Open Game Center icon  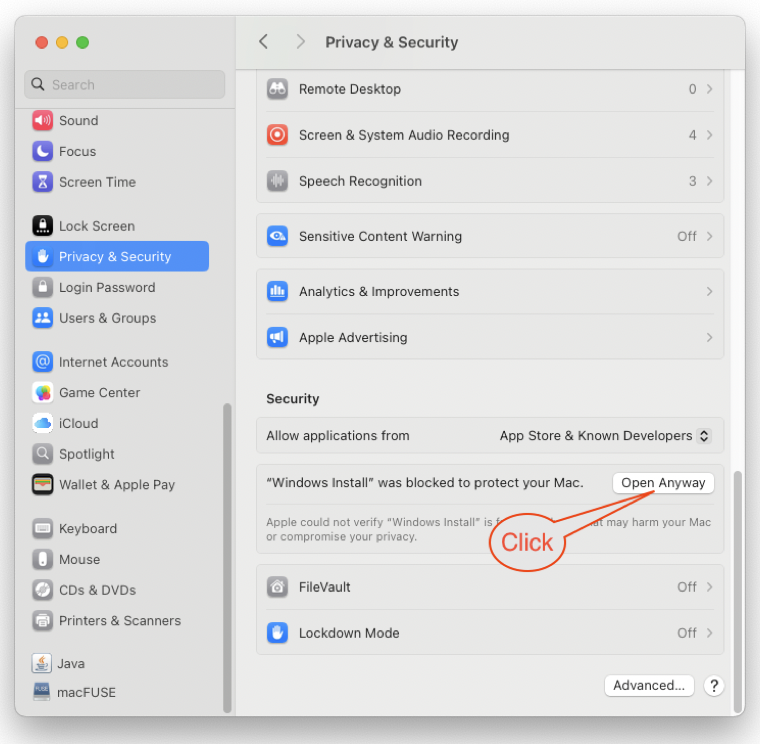(43, 393)
